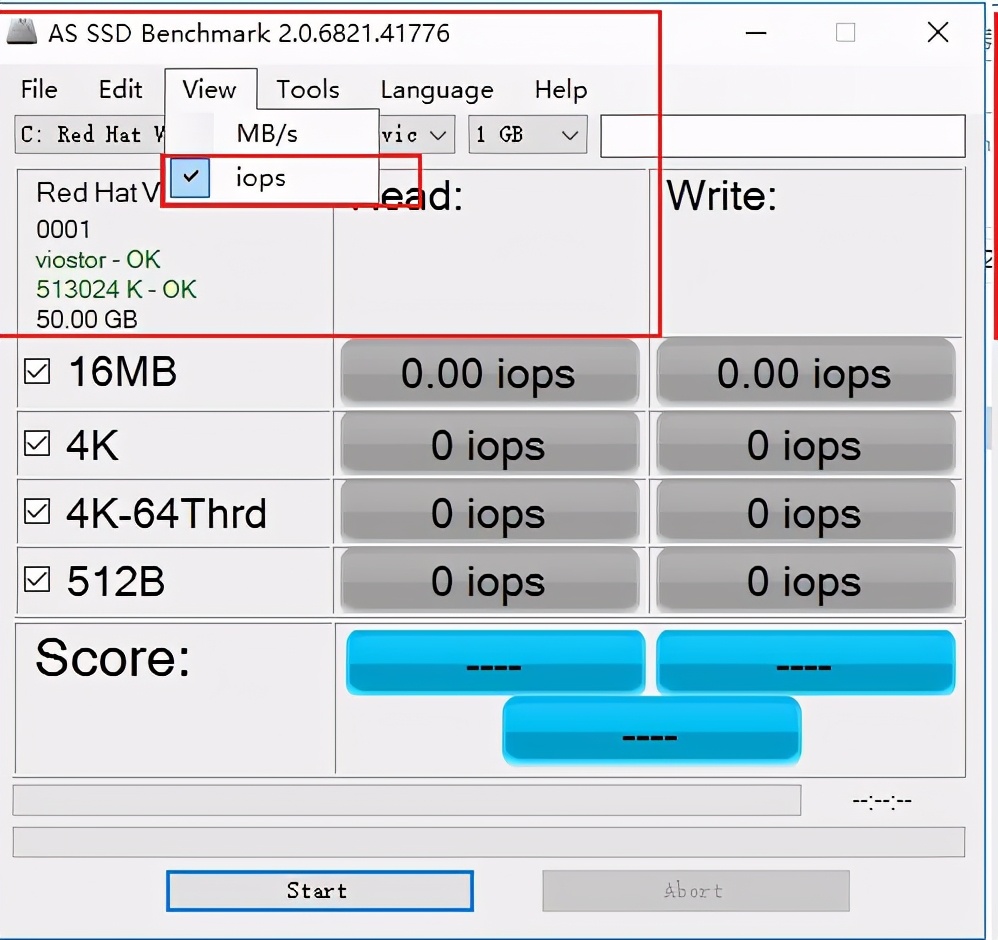Viewport: 998px width, 940px height.
Task: Start the benchmark with the Start button
Action: point(320,890)
